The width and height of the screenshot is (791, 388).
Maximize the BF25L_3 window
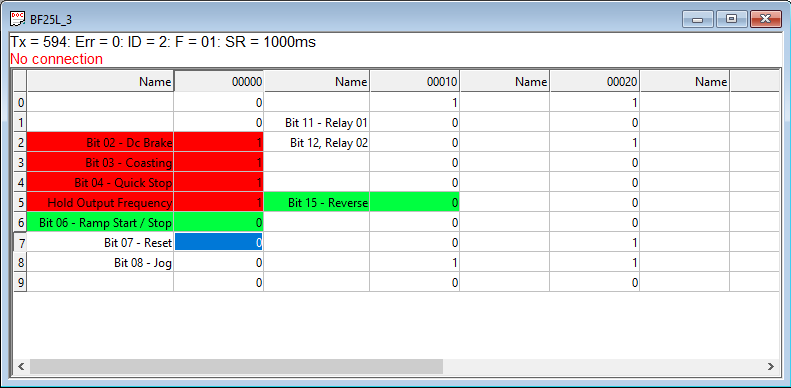coord(731,19)
